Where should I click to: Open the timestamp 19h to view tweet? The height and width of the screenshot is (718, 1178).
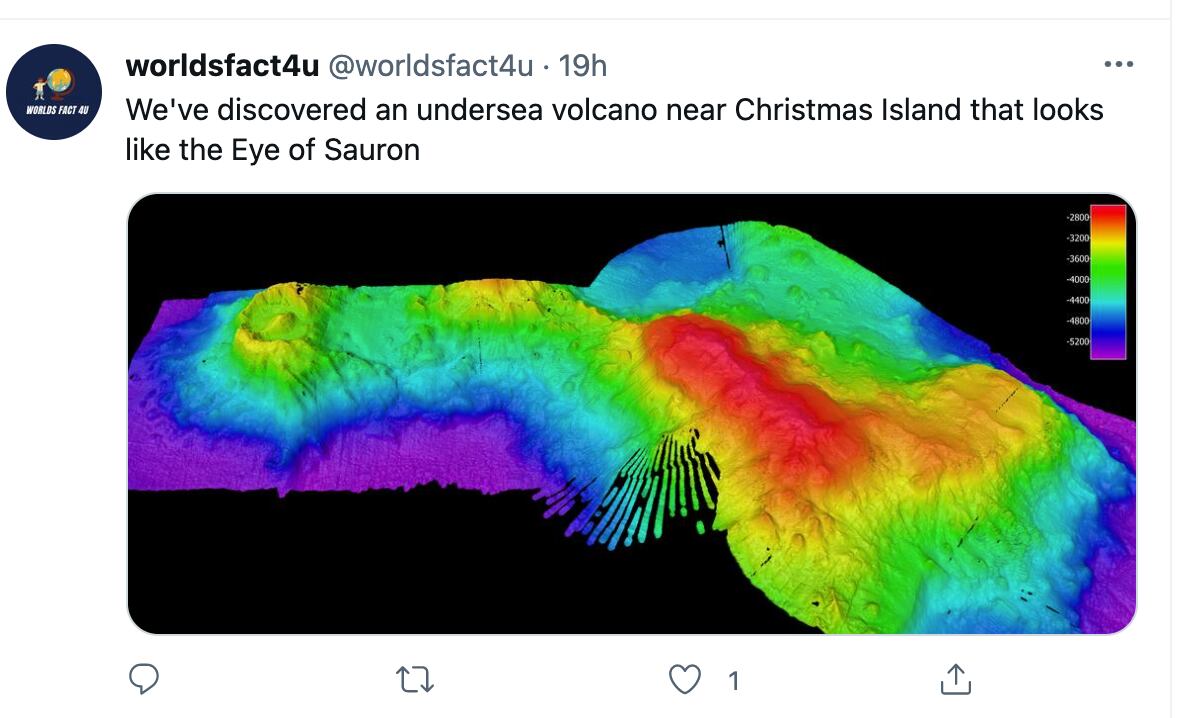[x=584, y=65]
